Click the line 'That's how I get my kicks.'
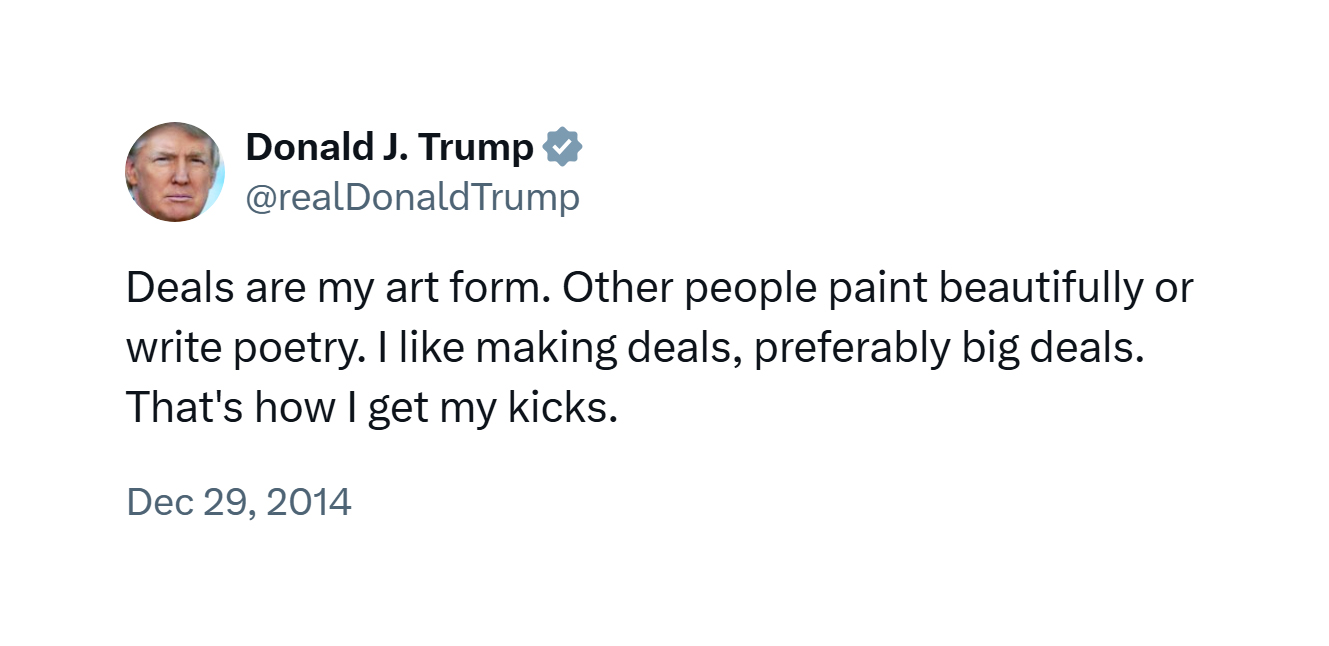Screen dimensions: 1329x646 (x=372, y=409)
